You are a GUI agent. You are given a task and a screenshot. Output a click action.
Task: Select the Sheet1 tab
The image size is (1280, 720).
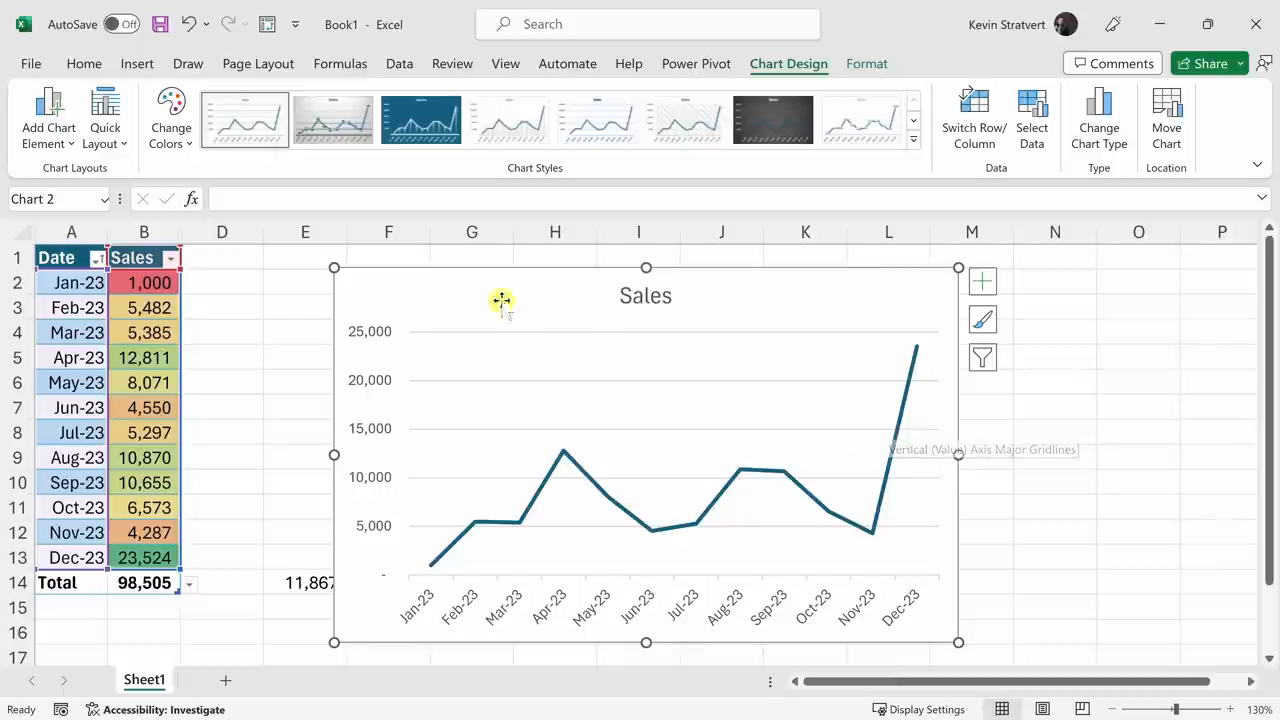click(144, 680)
